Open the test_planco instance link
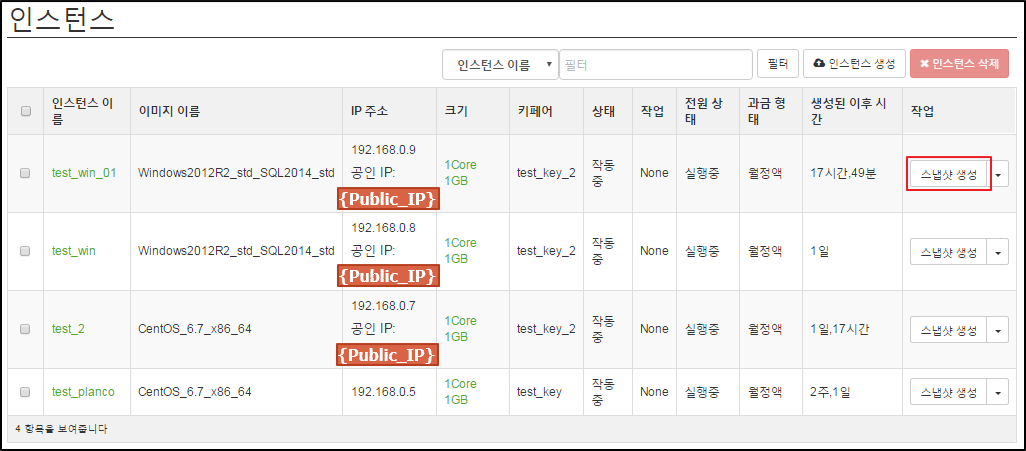The image size is (1026, 451). click(x=83, y=391)
